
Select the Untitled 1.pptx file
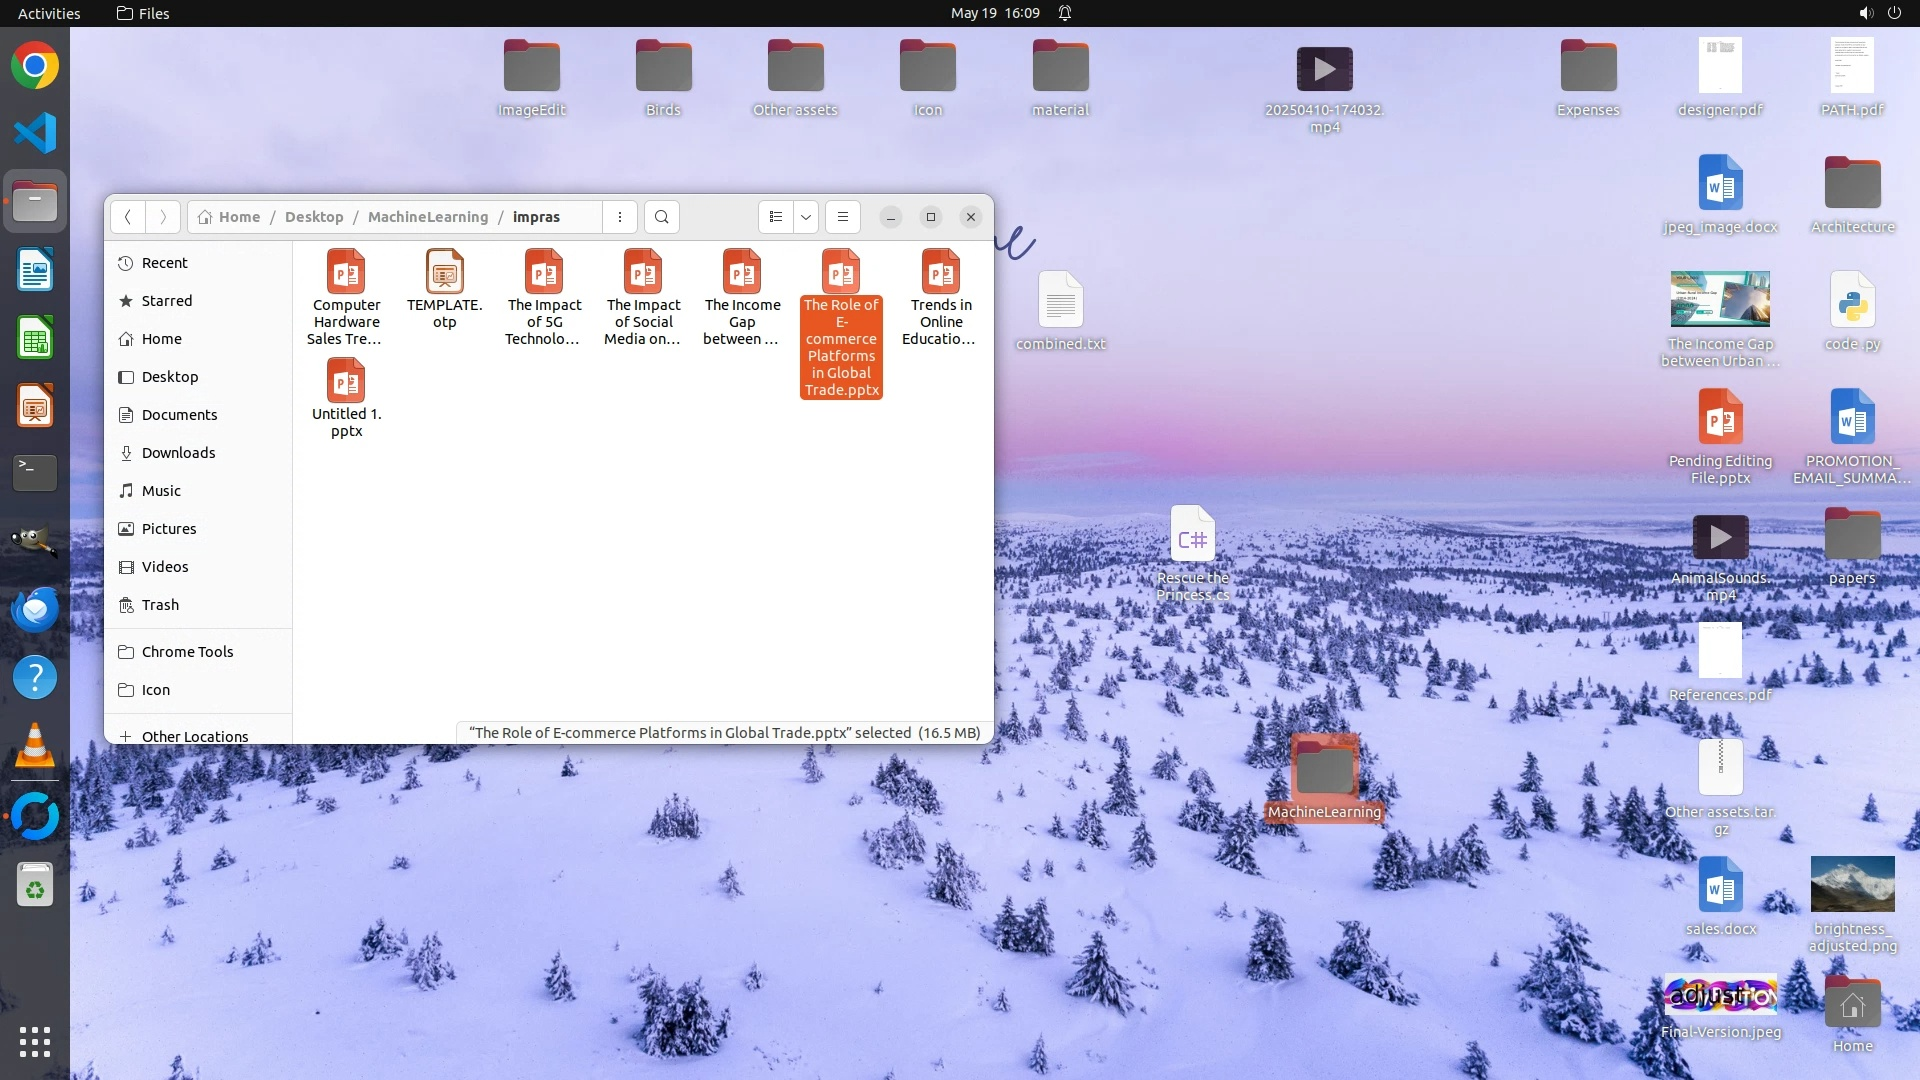click(x=346, y=397)
